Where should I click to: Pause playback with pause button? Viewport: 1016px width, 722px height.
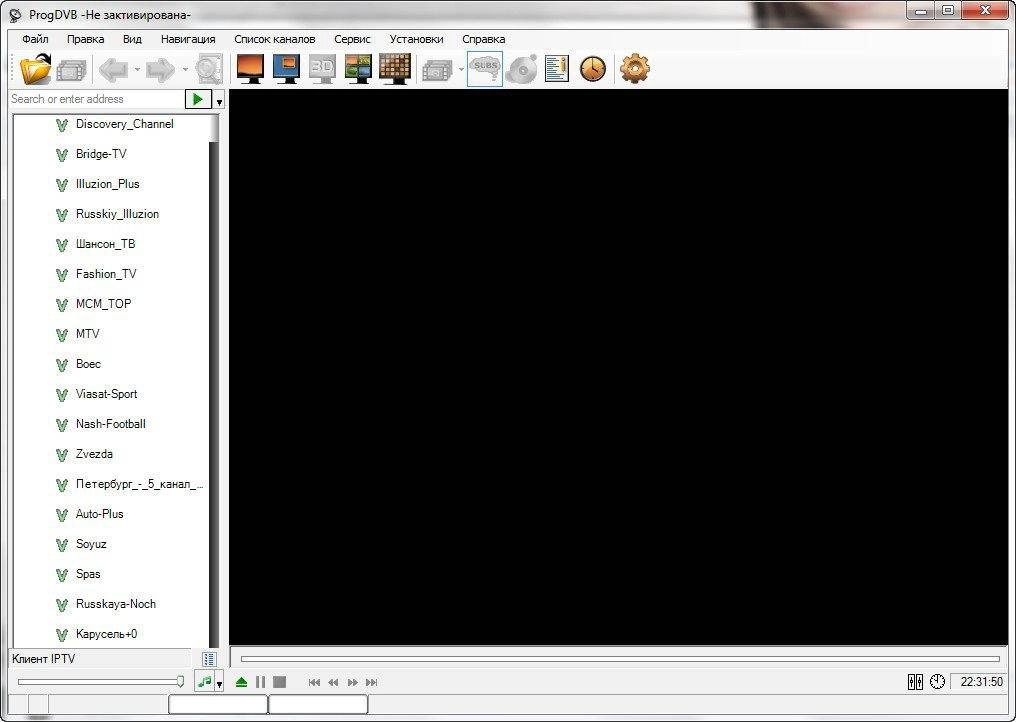[x=260, y=682]
